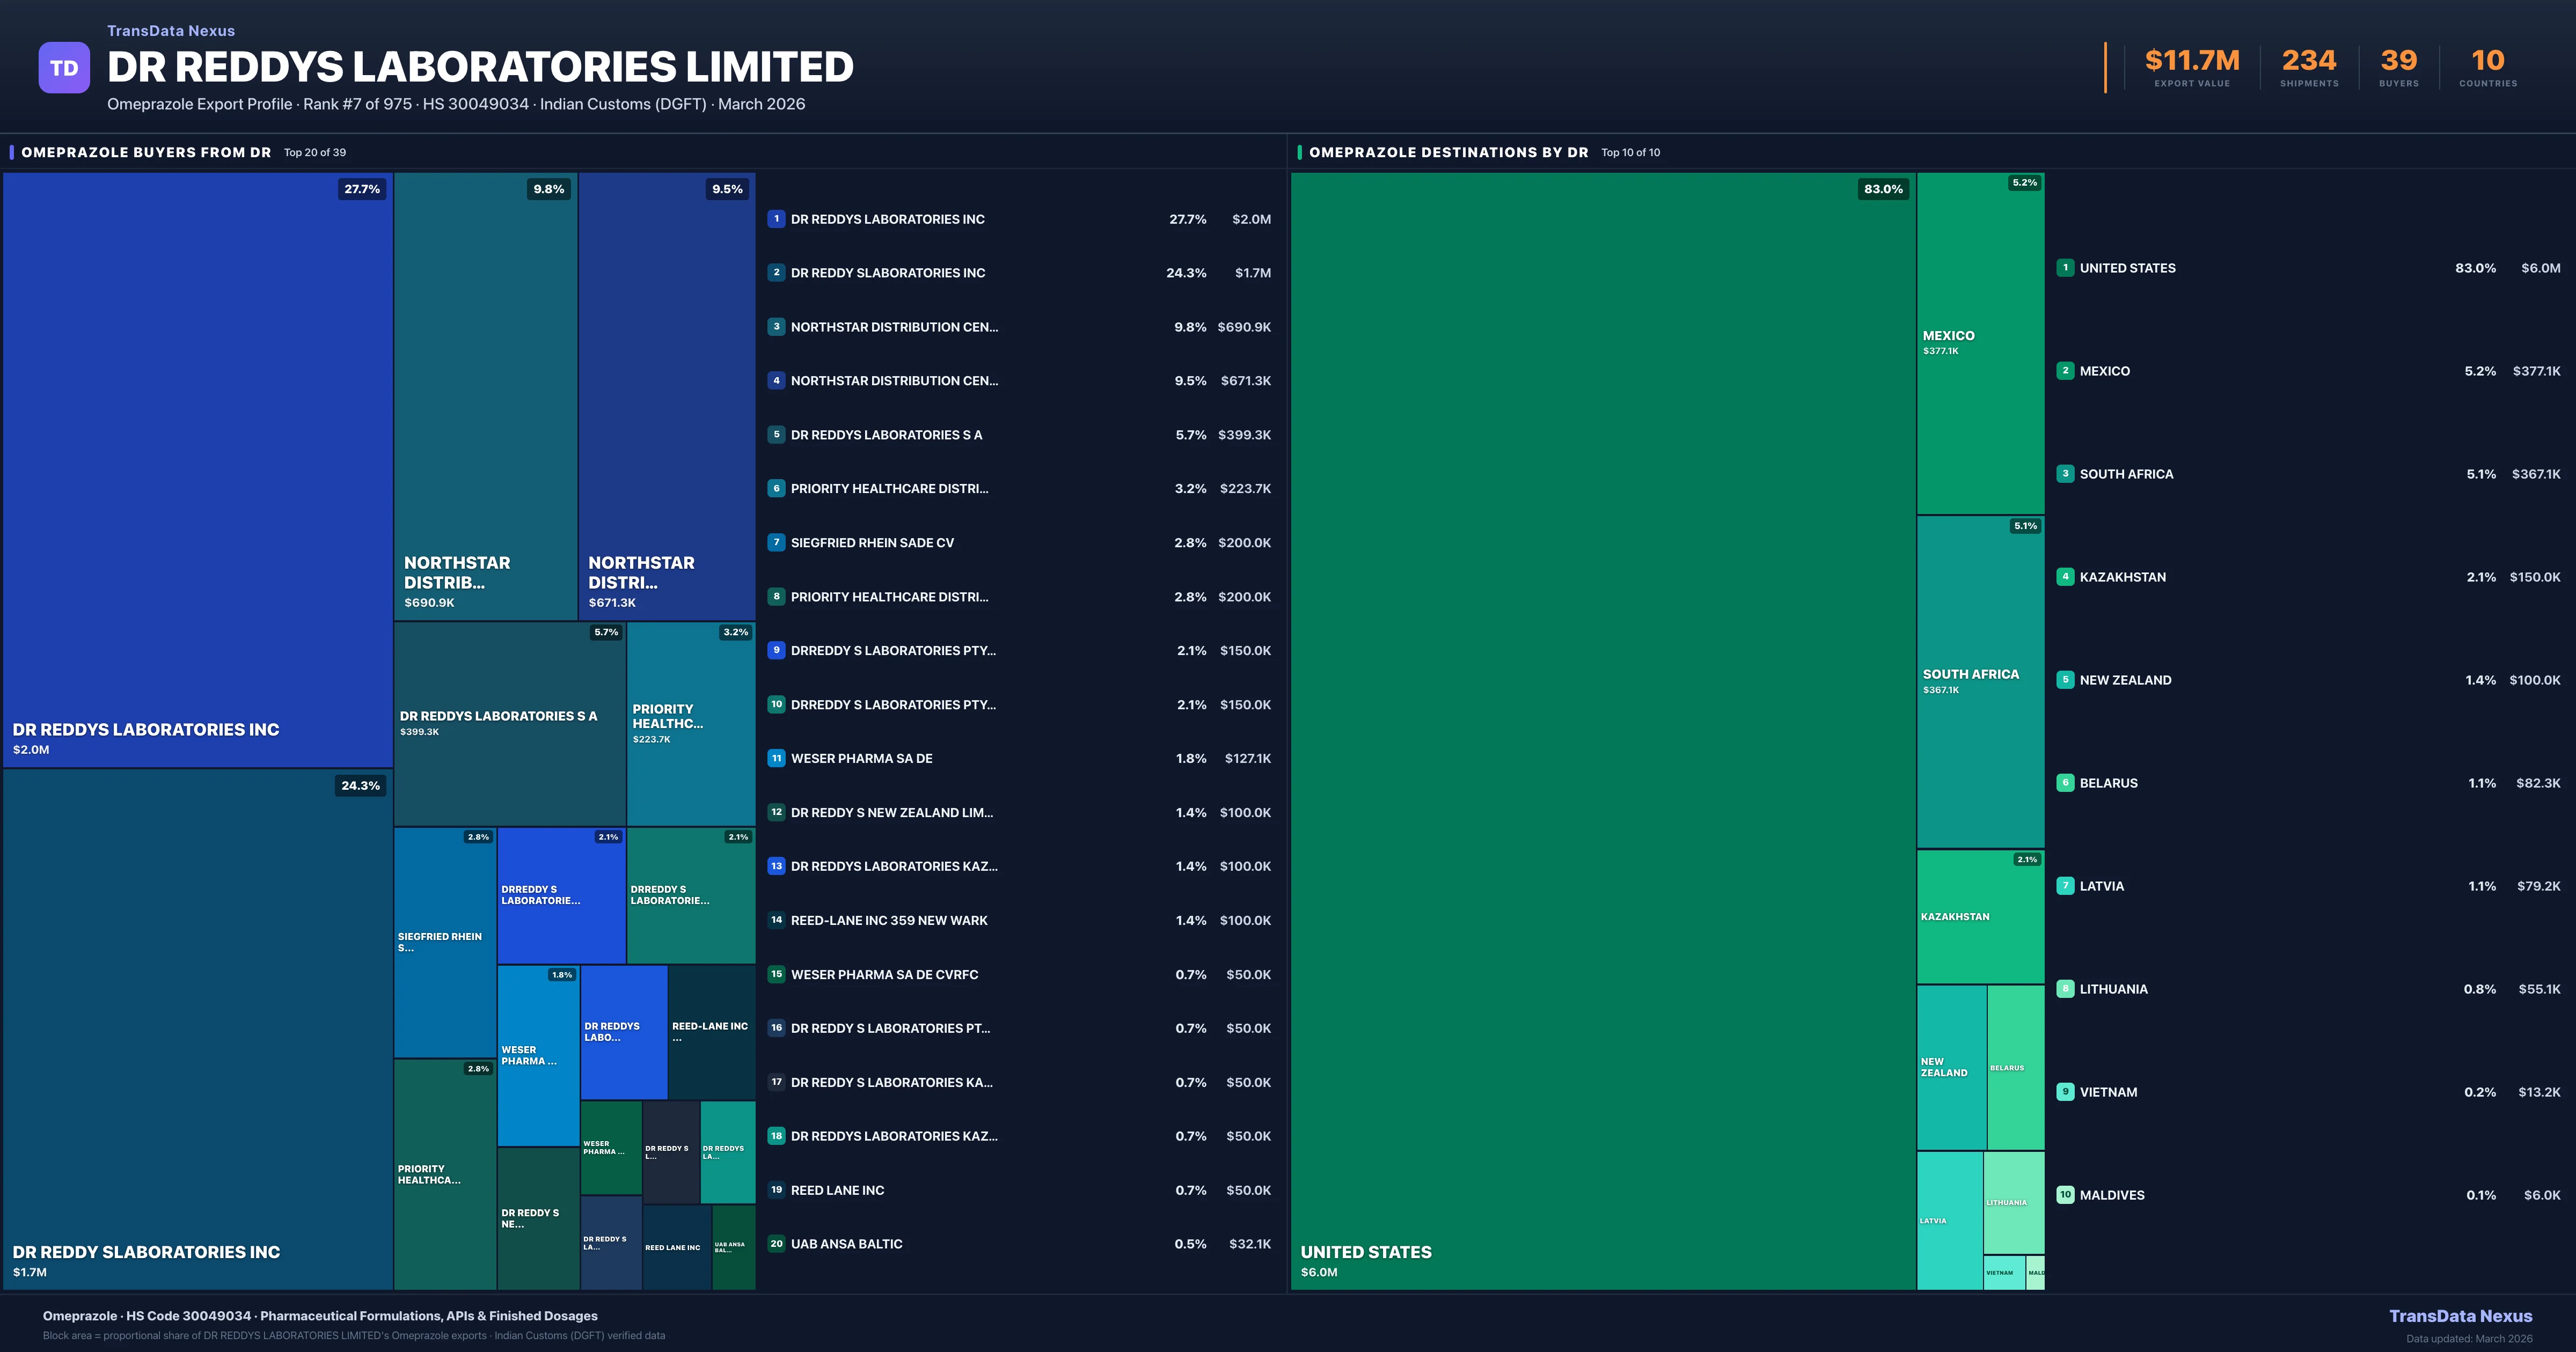Open the REED LANE INC list entry
Screen dimensions: 2576x1352
coord(837,1190)
